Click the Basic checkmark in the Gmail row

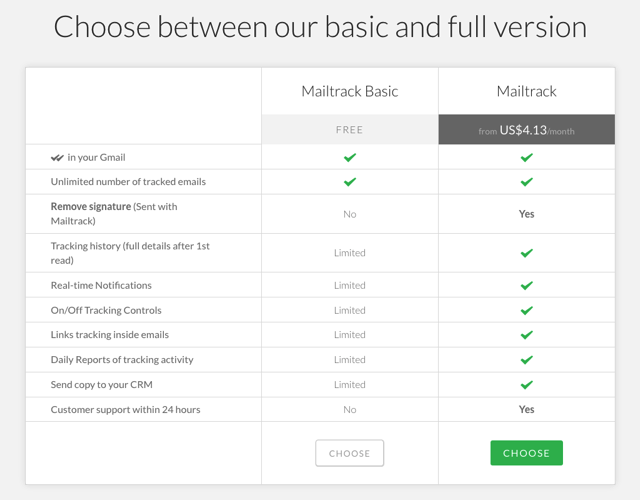350,157
